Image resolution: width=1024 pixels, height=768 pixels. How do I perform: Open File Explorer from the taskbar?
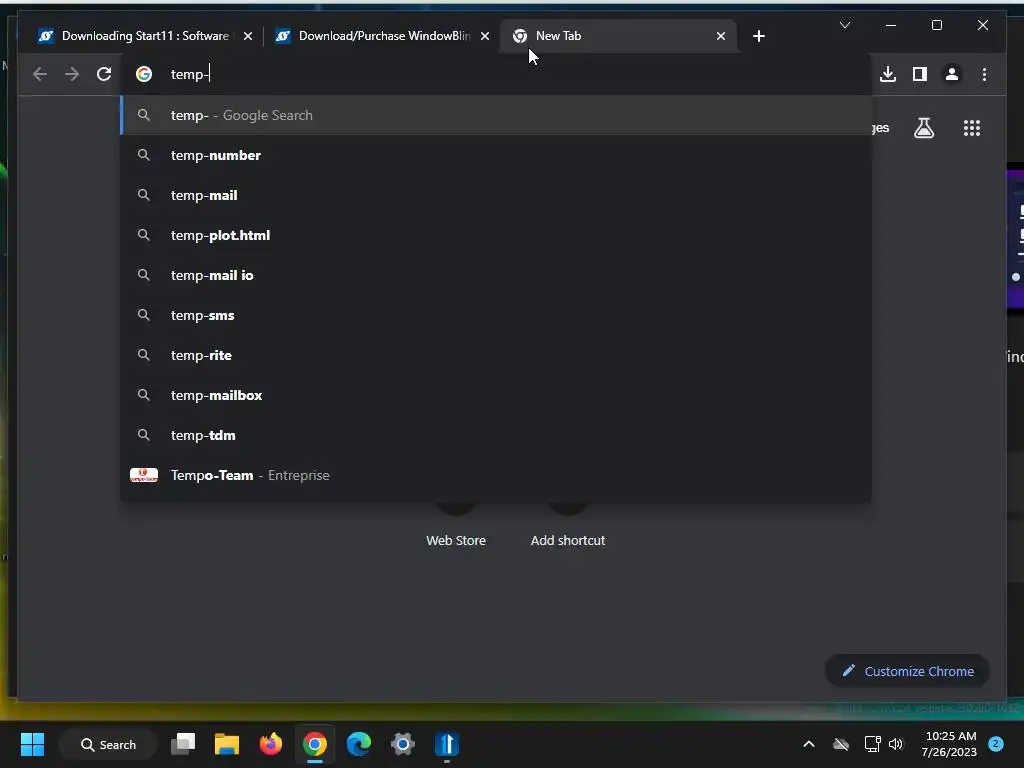[x=227, y=744]
